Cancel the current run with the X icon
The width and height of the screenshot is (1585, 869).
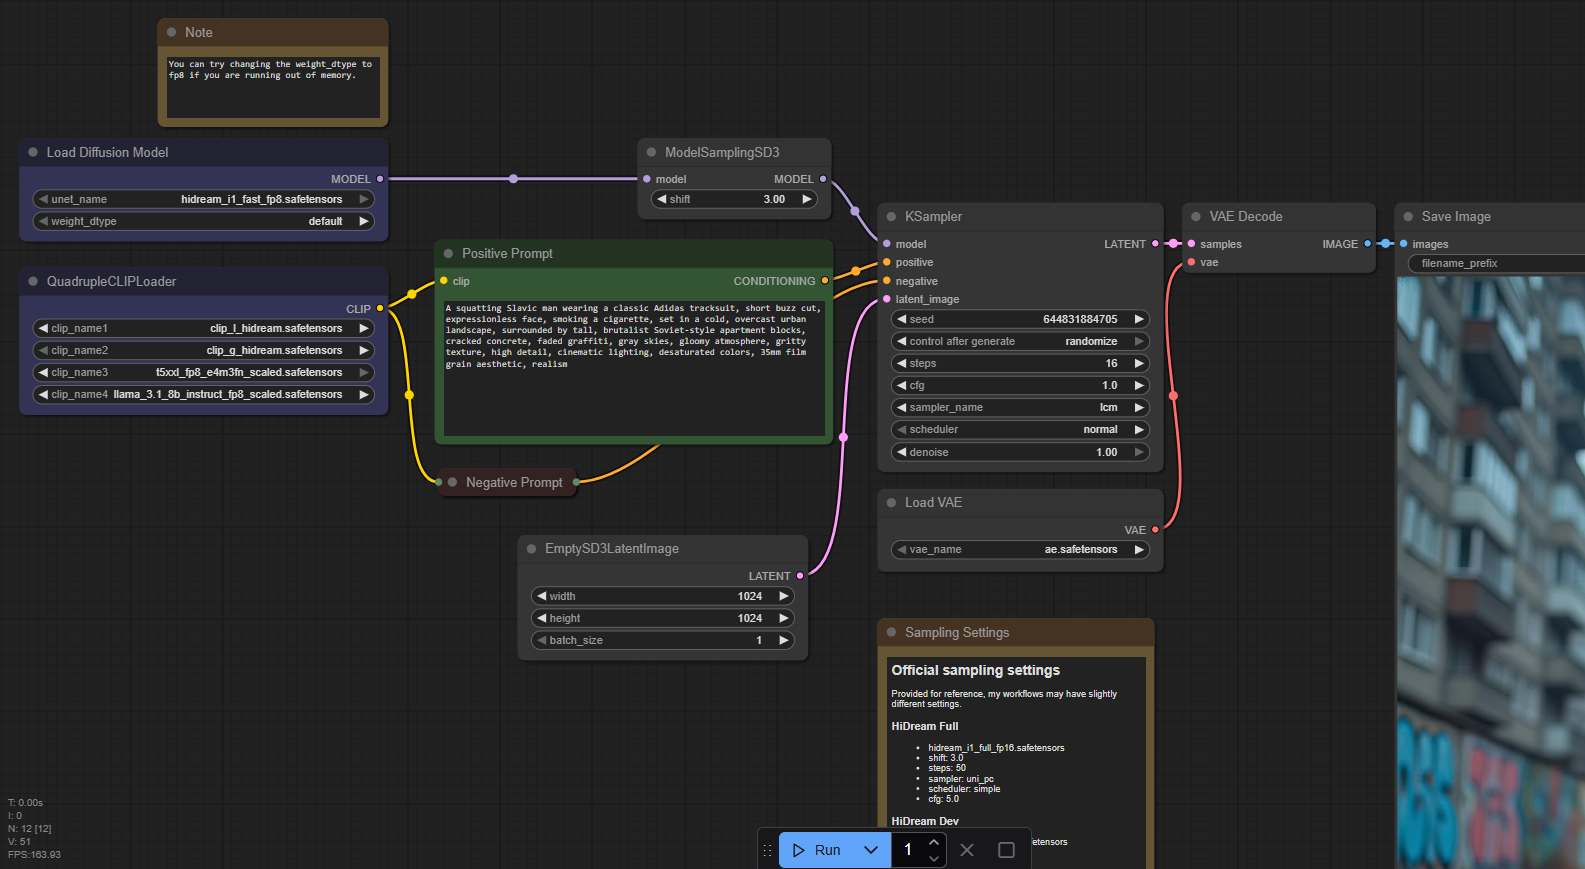tap(967, 850)
